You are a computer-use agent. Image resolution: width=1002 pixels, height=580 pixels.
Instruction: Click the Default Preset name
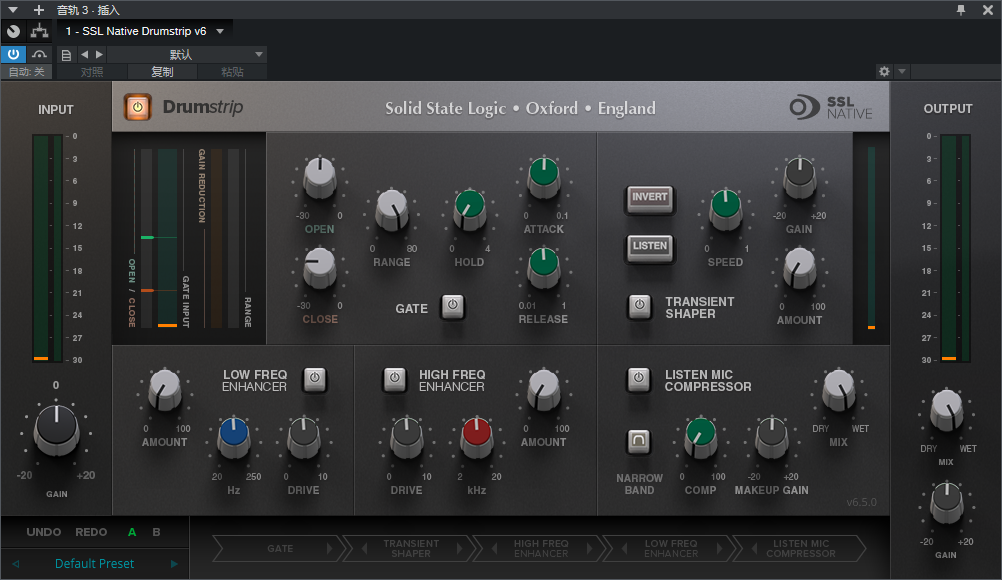pyautogui.click(x=95, y=564)
